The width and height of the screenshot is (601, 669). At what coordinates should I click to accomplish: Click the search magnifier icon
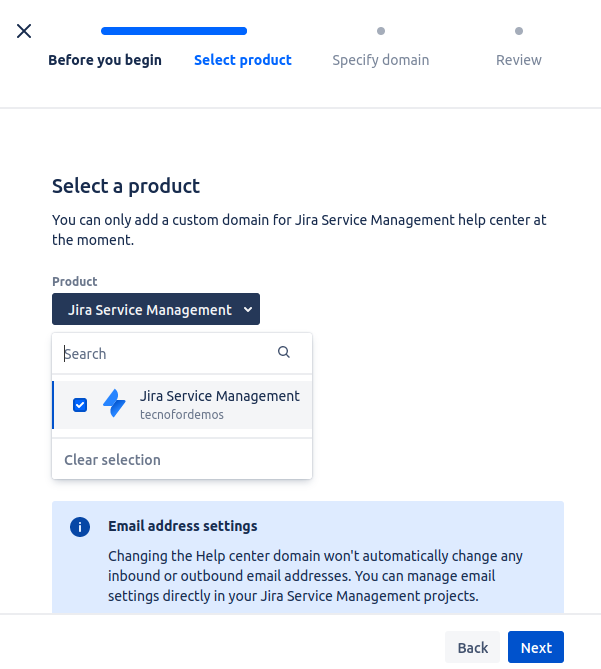[284, 352]
